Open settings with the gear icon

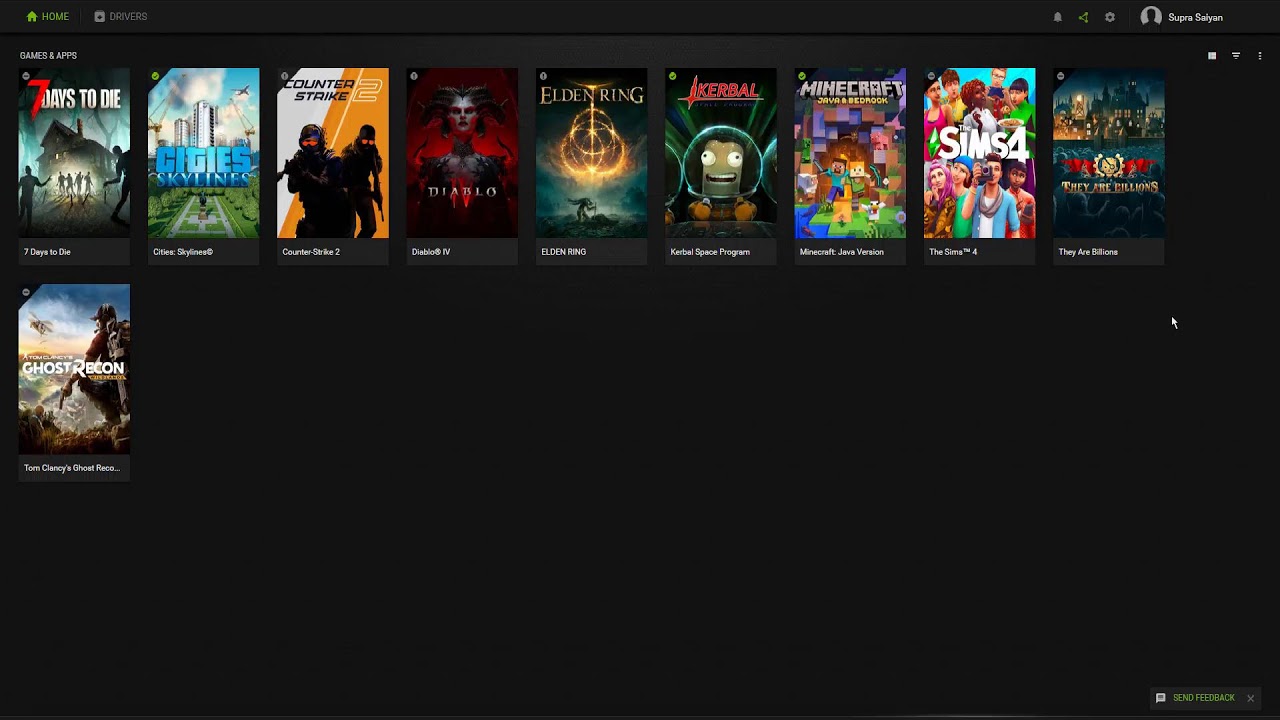(x=1110, y=17)
